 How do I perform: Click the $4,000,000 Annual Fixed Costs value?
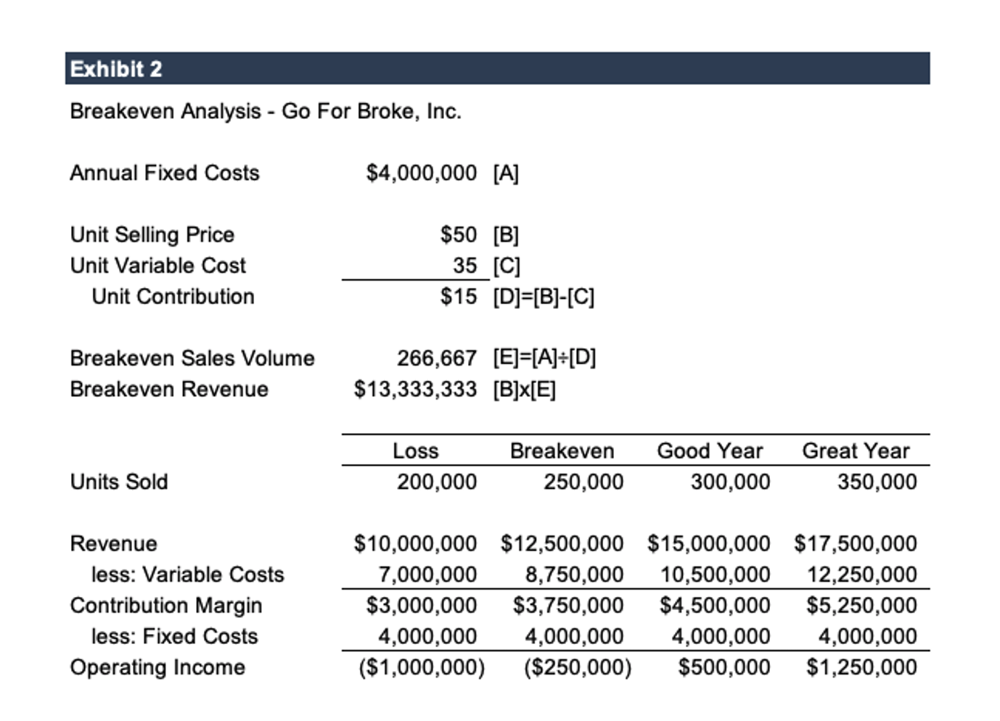click(x=422, y=173)
